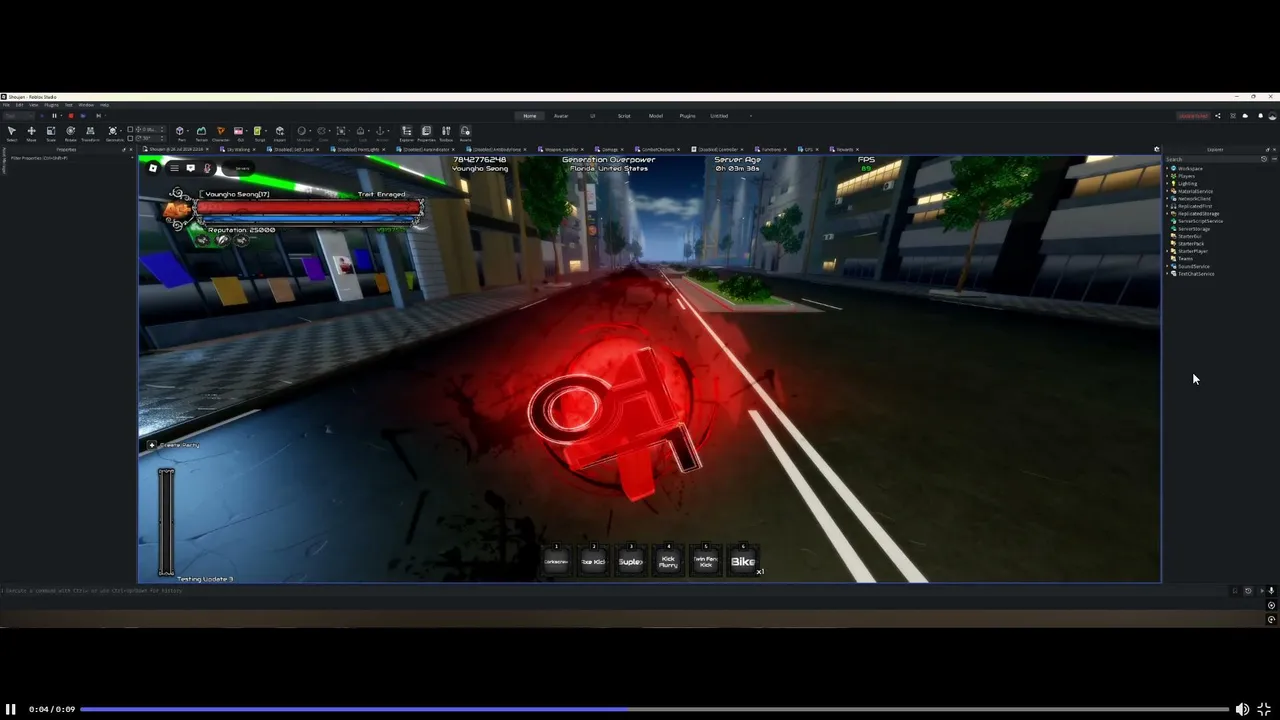Click the Suplex ability slot
Viewport: 1280px width, 720px height.
[630, 561]
